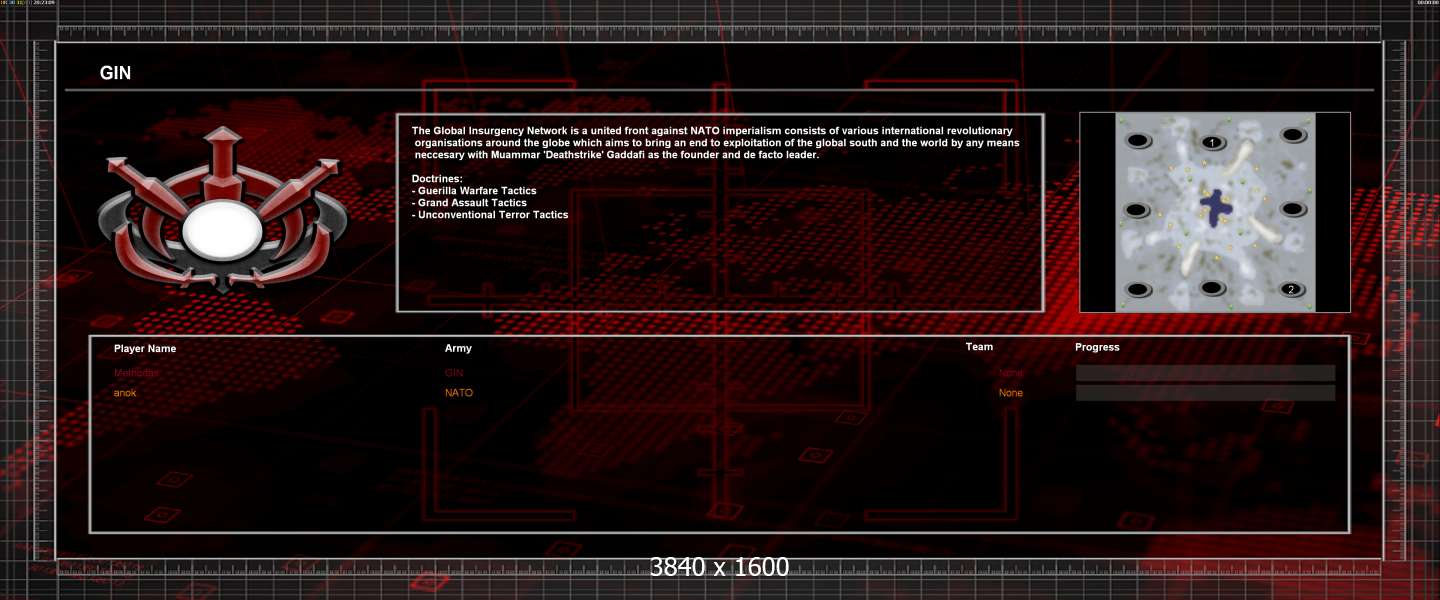
Task: Click the bottom-left empty start slot on minimap
Action: [1138, 290]
